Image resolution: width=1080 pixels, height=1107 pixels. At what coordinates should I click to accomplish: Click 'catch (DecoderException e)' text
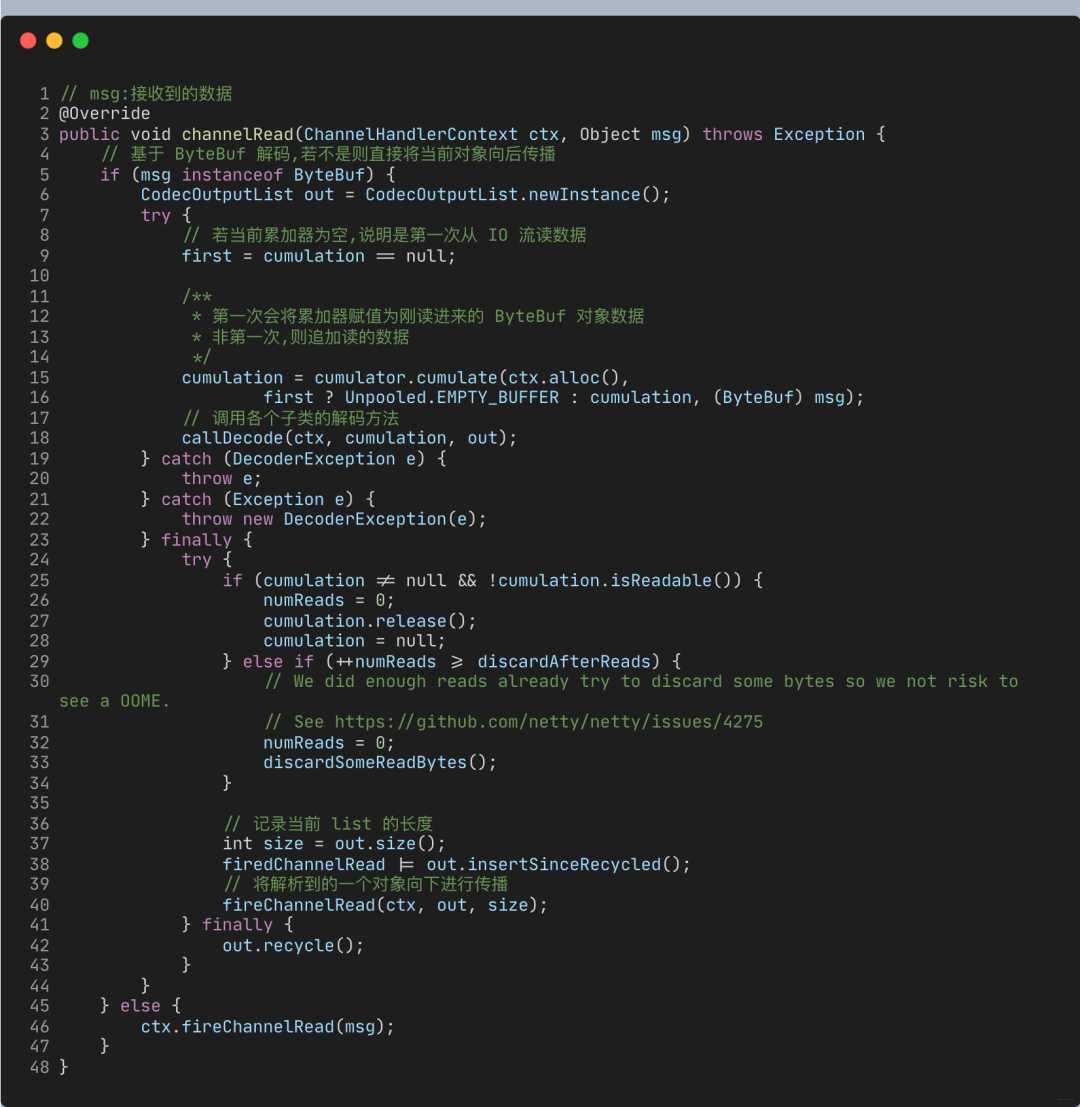tap(294, 459)
